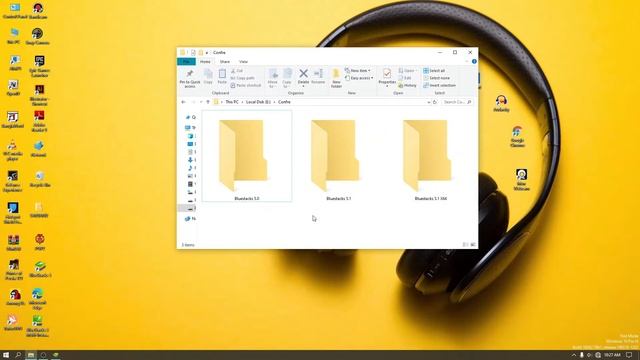
Task: Click the Control Panel desktop shortcut
Action: point(15,11)
